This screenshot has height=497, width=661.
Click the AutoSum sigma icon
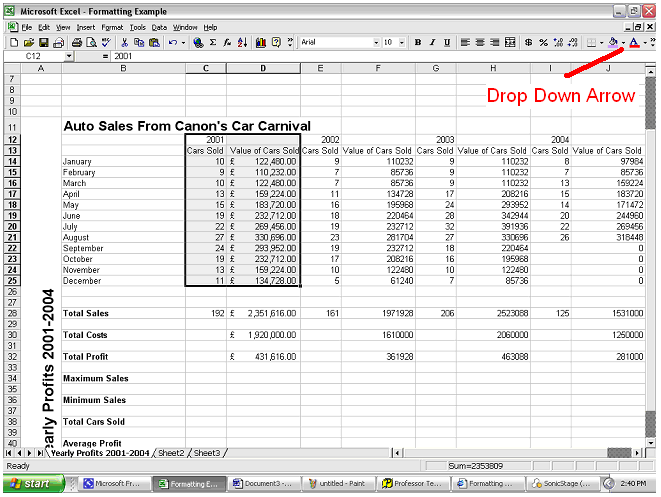(x=214, y=43)
